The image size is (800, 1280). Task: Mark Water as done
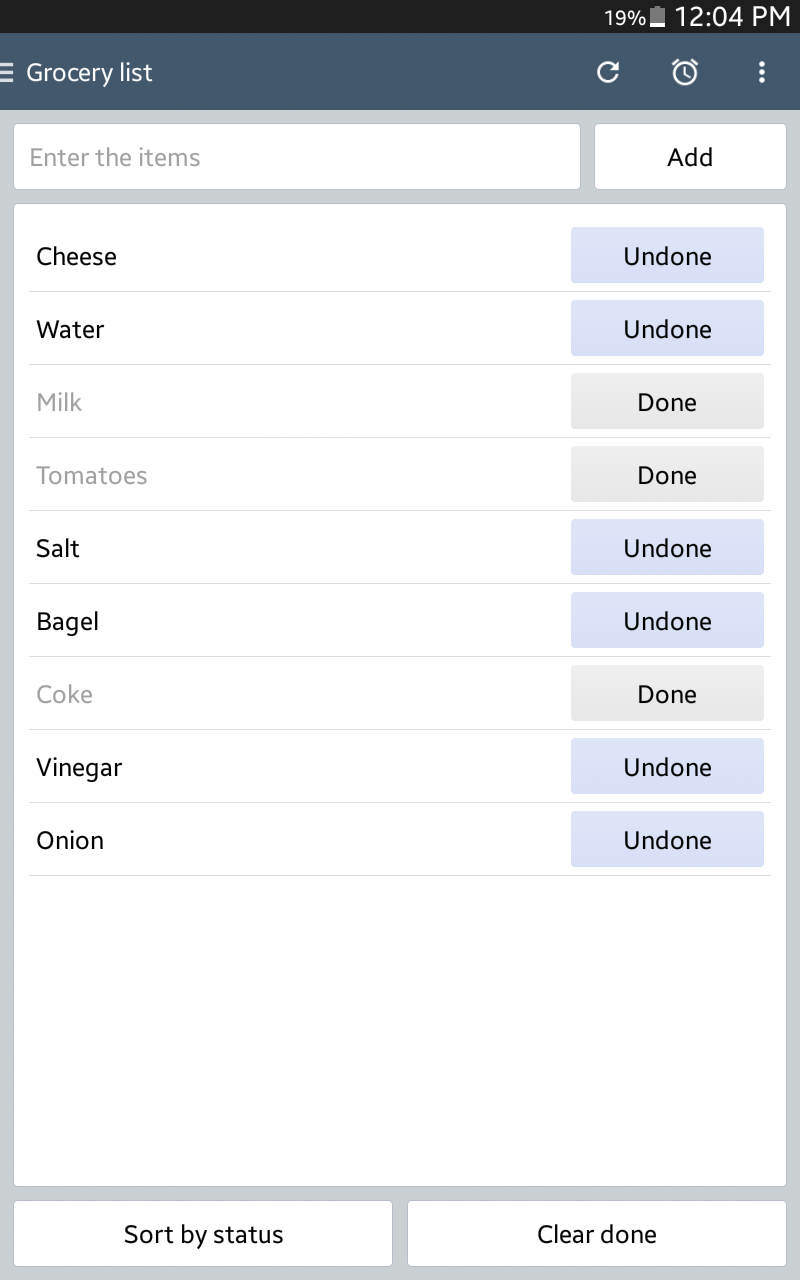pos(667,329)
